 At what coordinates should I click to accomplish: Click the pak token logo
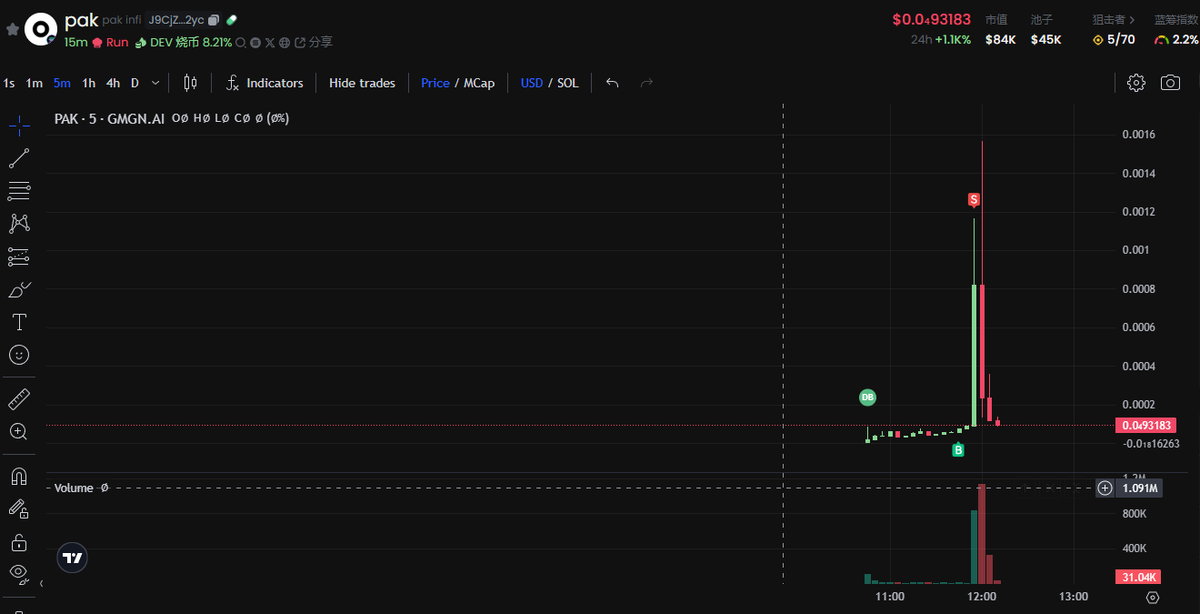[40, 30]
